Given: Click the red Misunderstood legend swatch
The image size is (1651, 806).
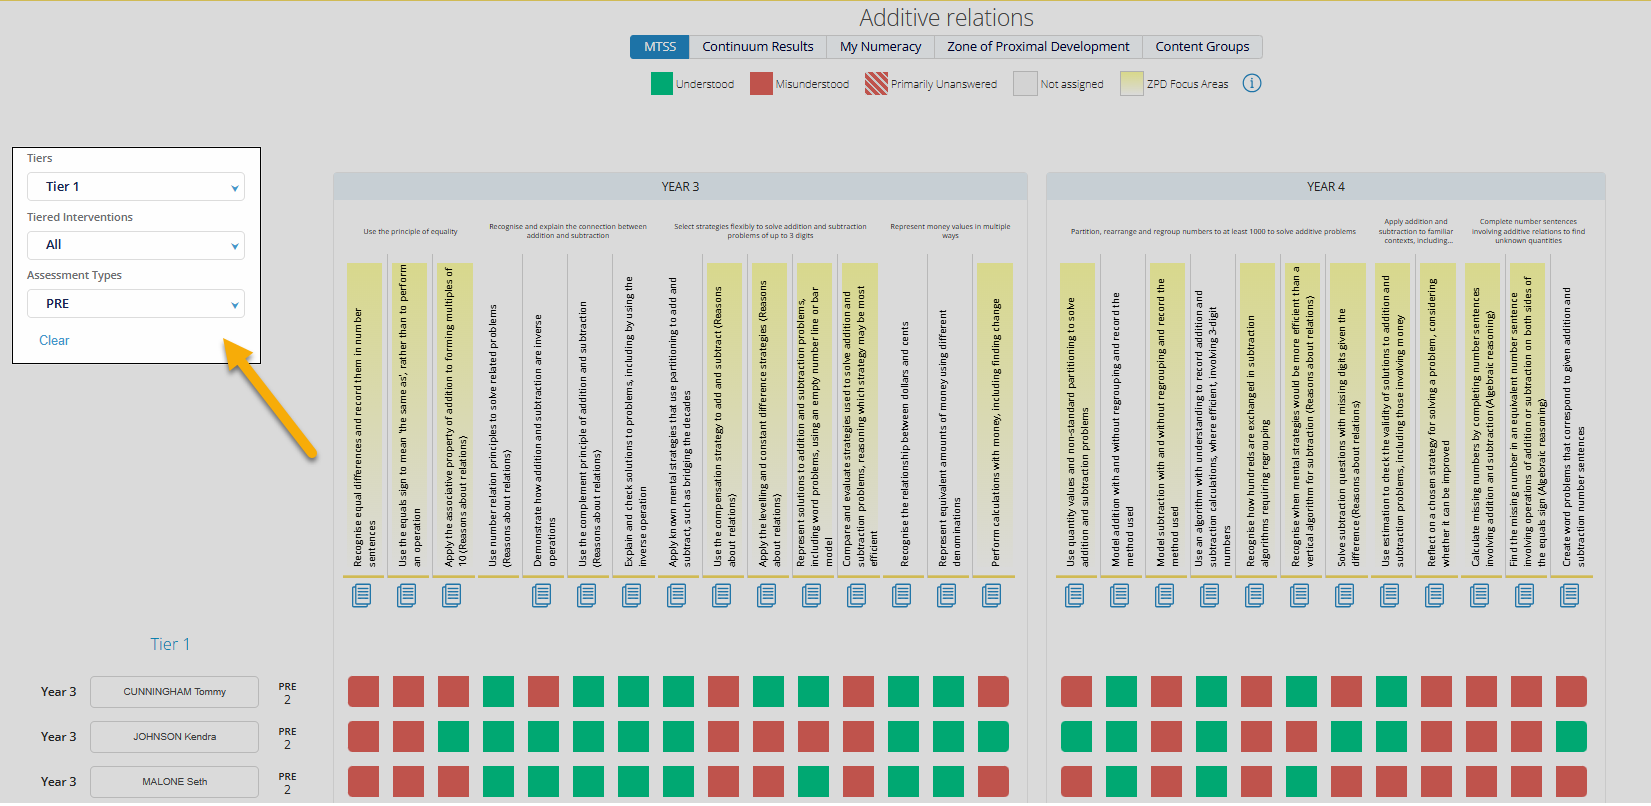Looking at the screenshot, I should pyautogui.click(x=761, y=84).
